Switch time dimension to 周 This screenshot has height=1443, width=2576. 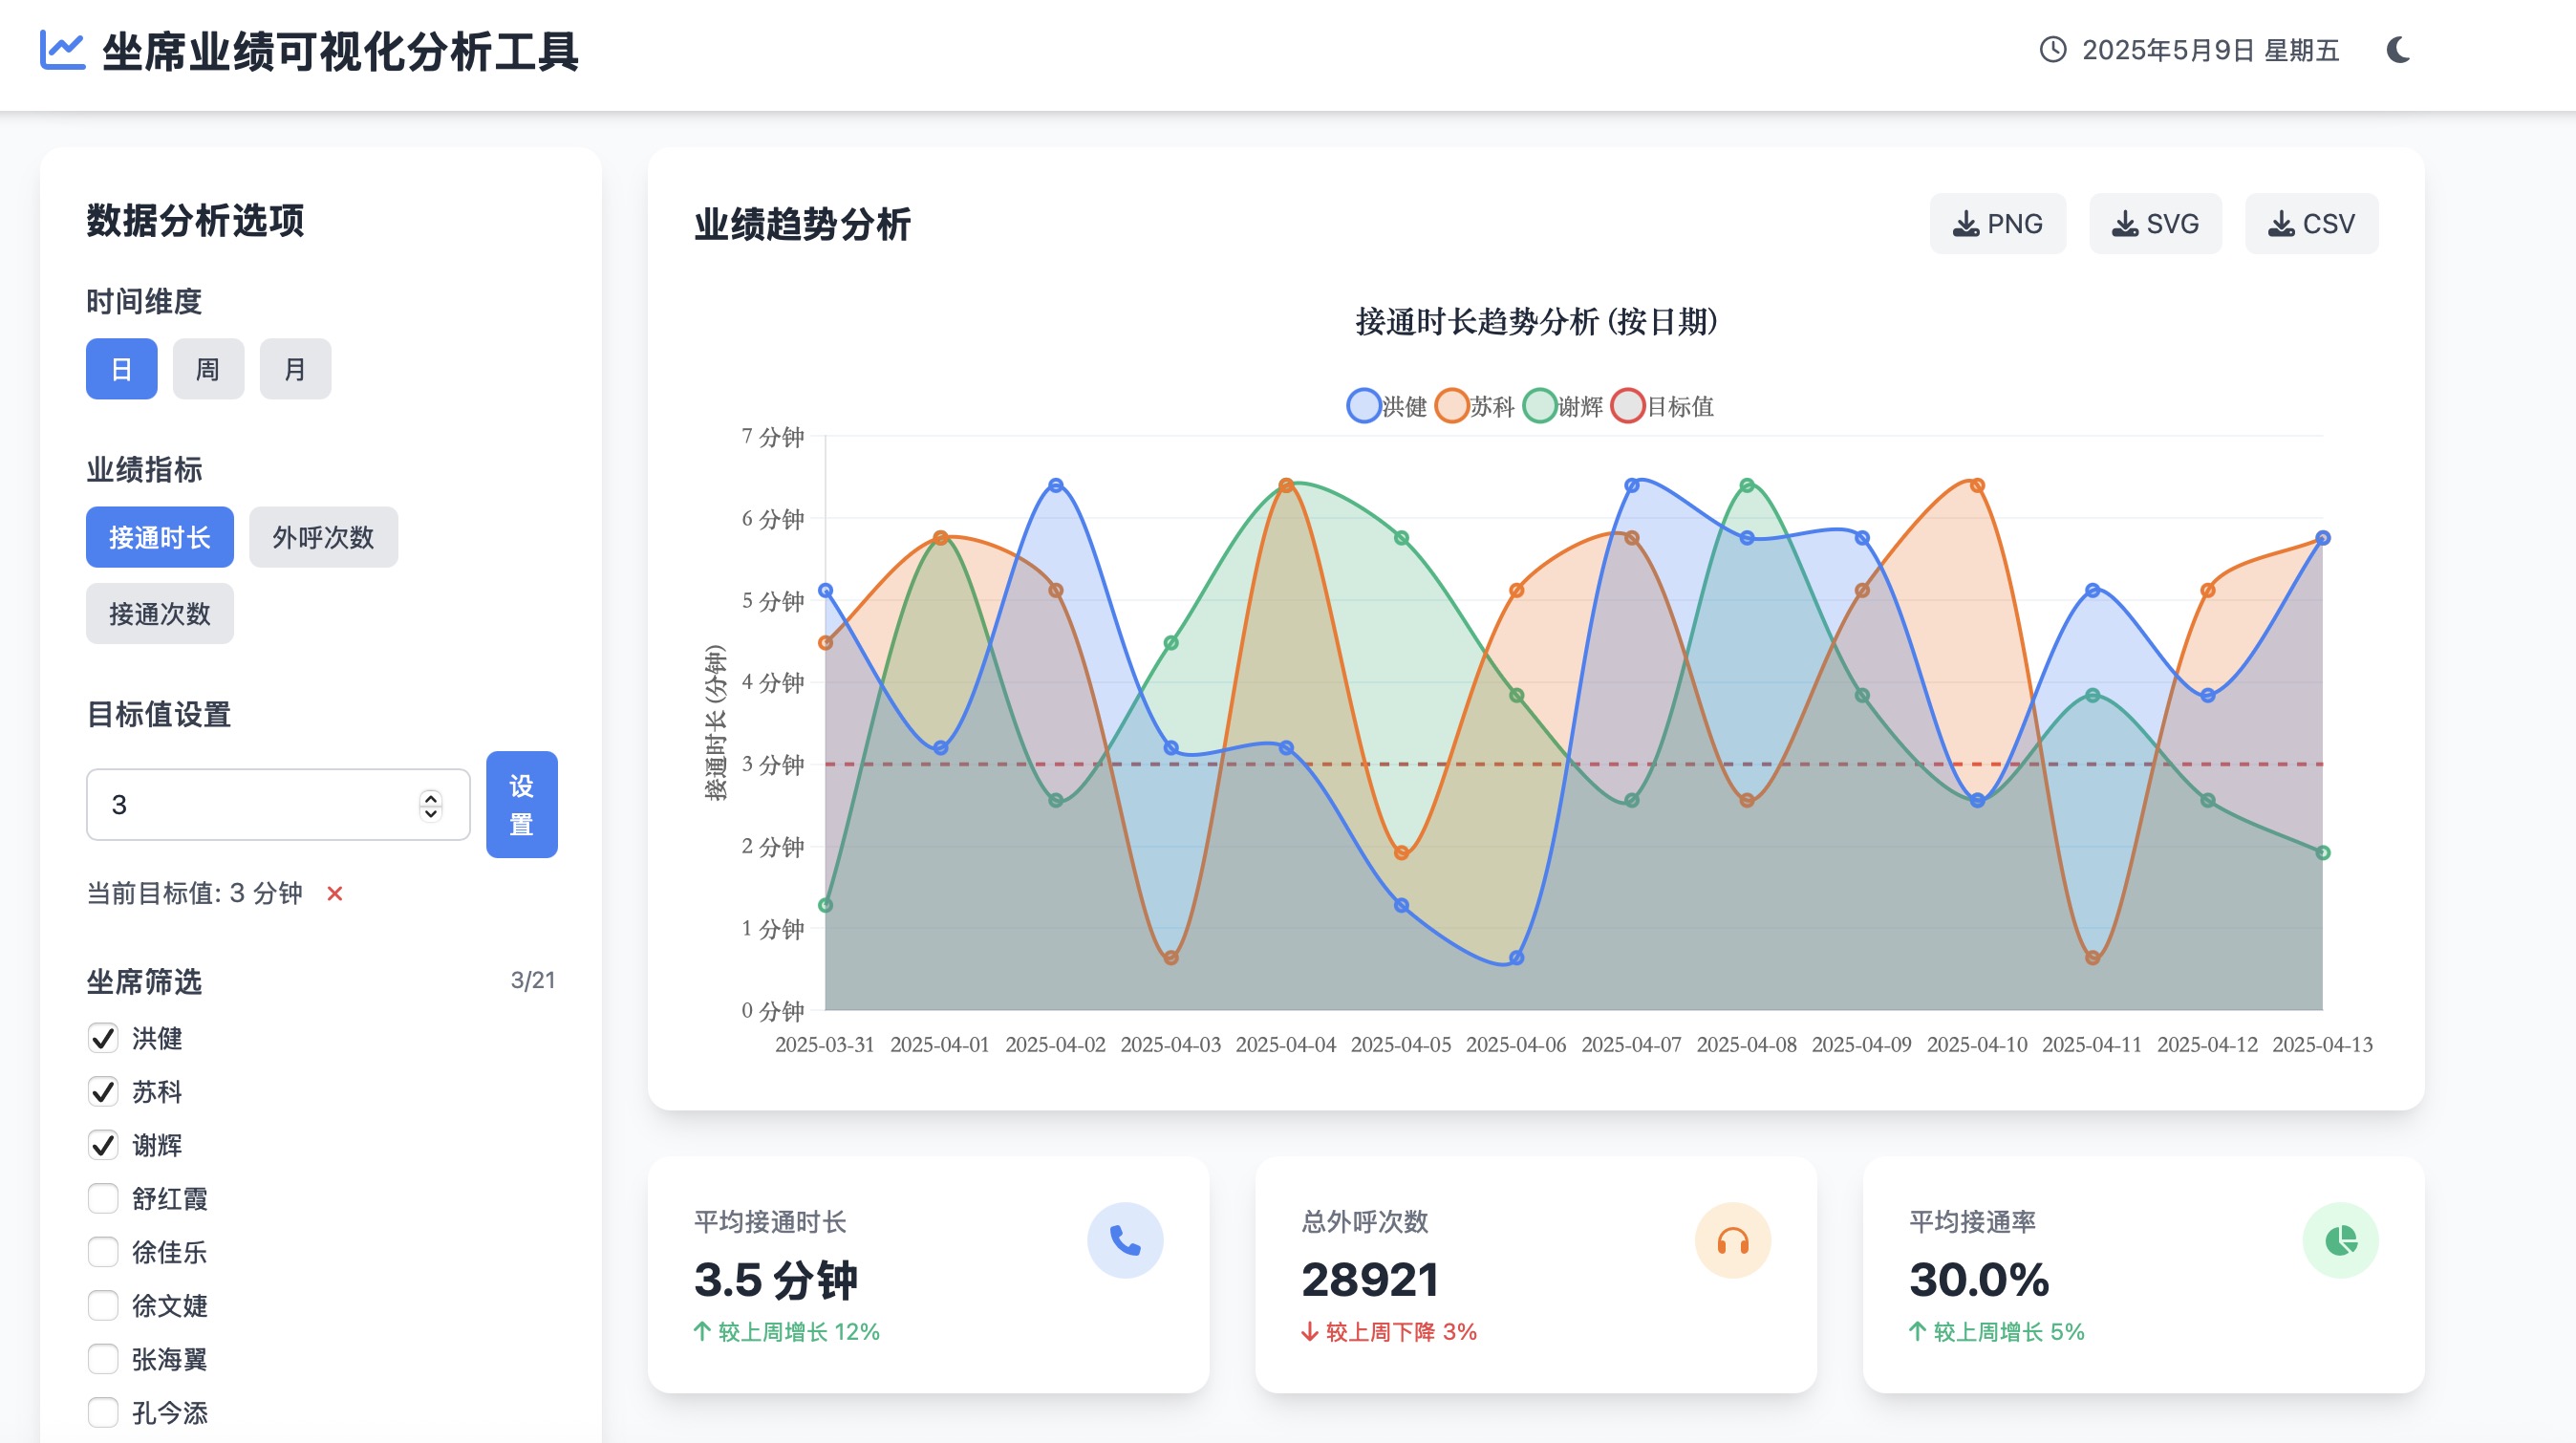pyautogui.click(x=208, y=369)
